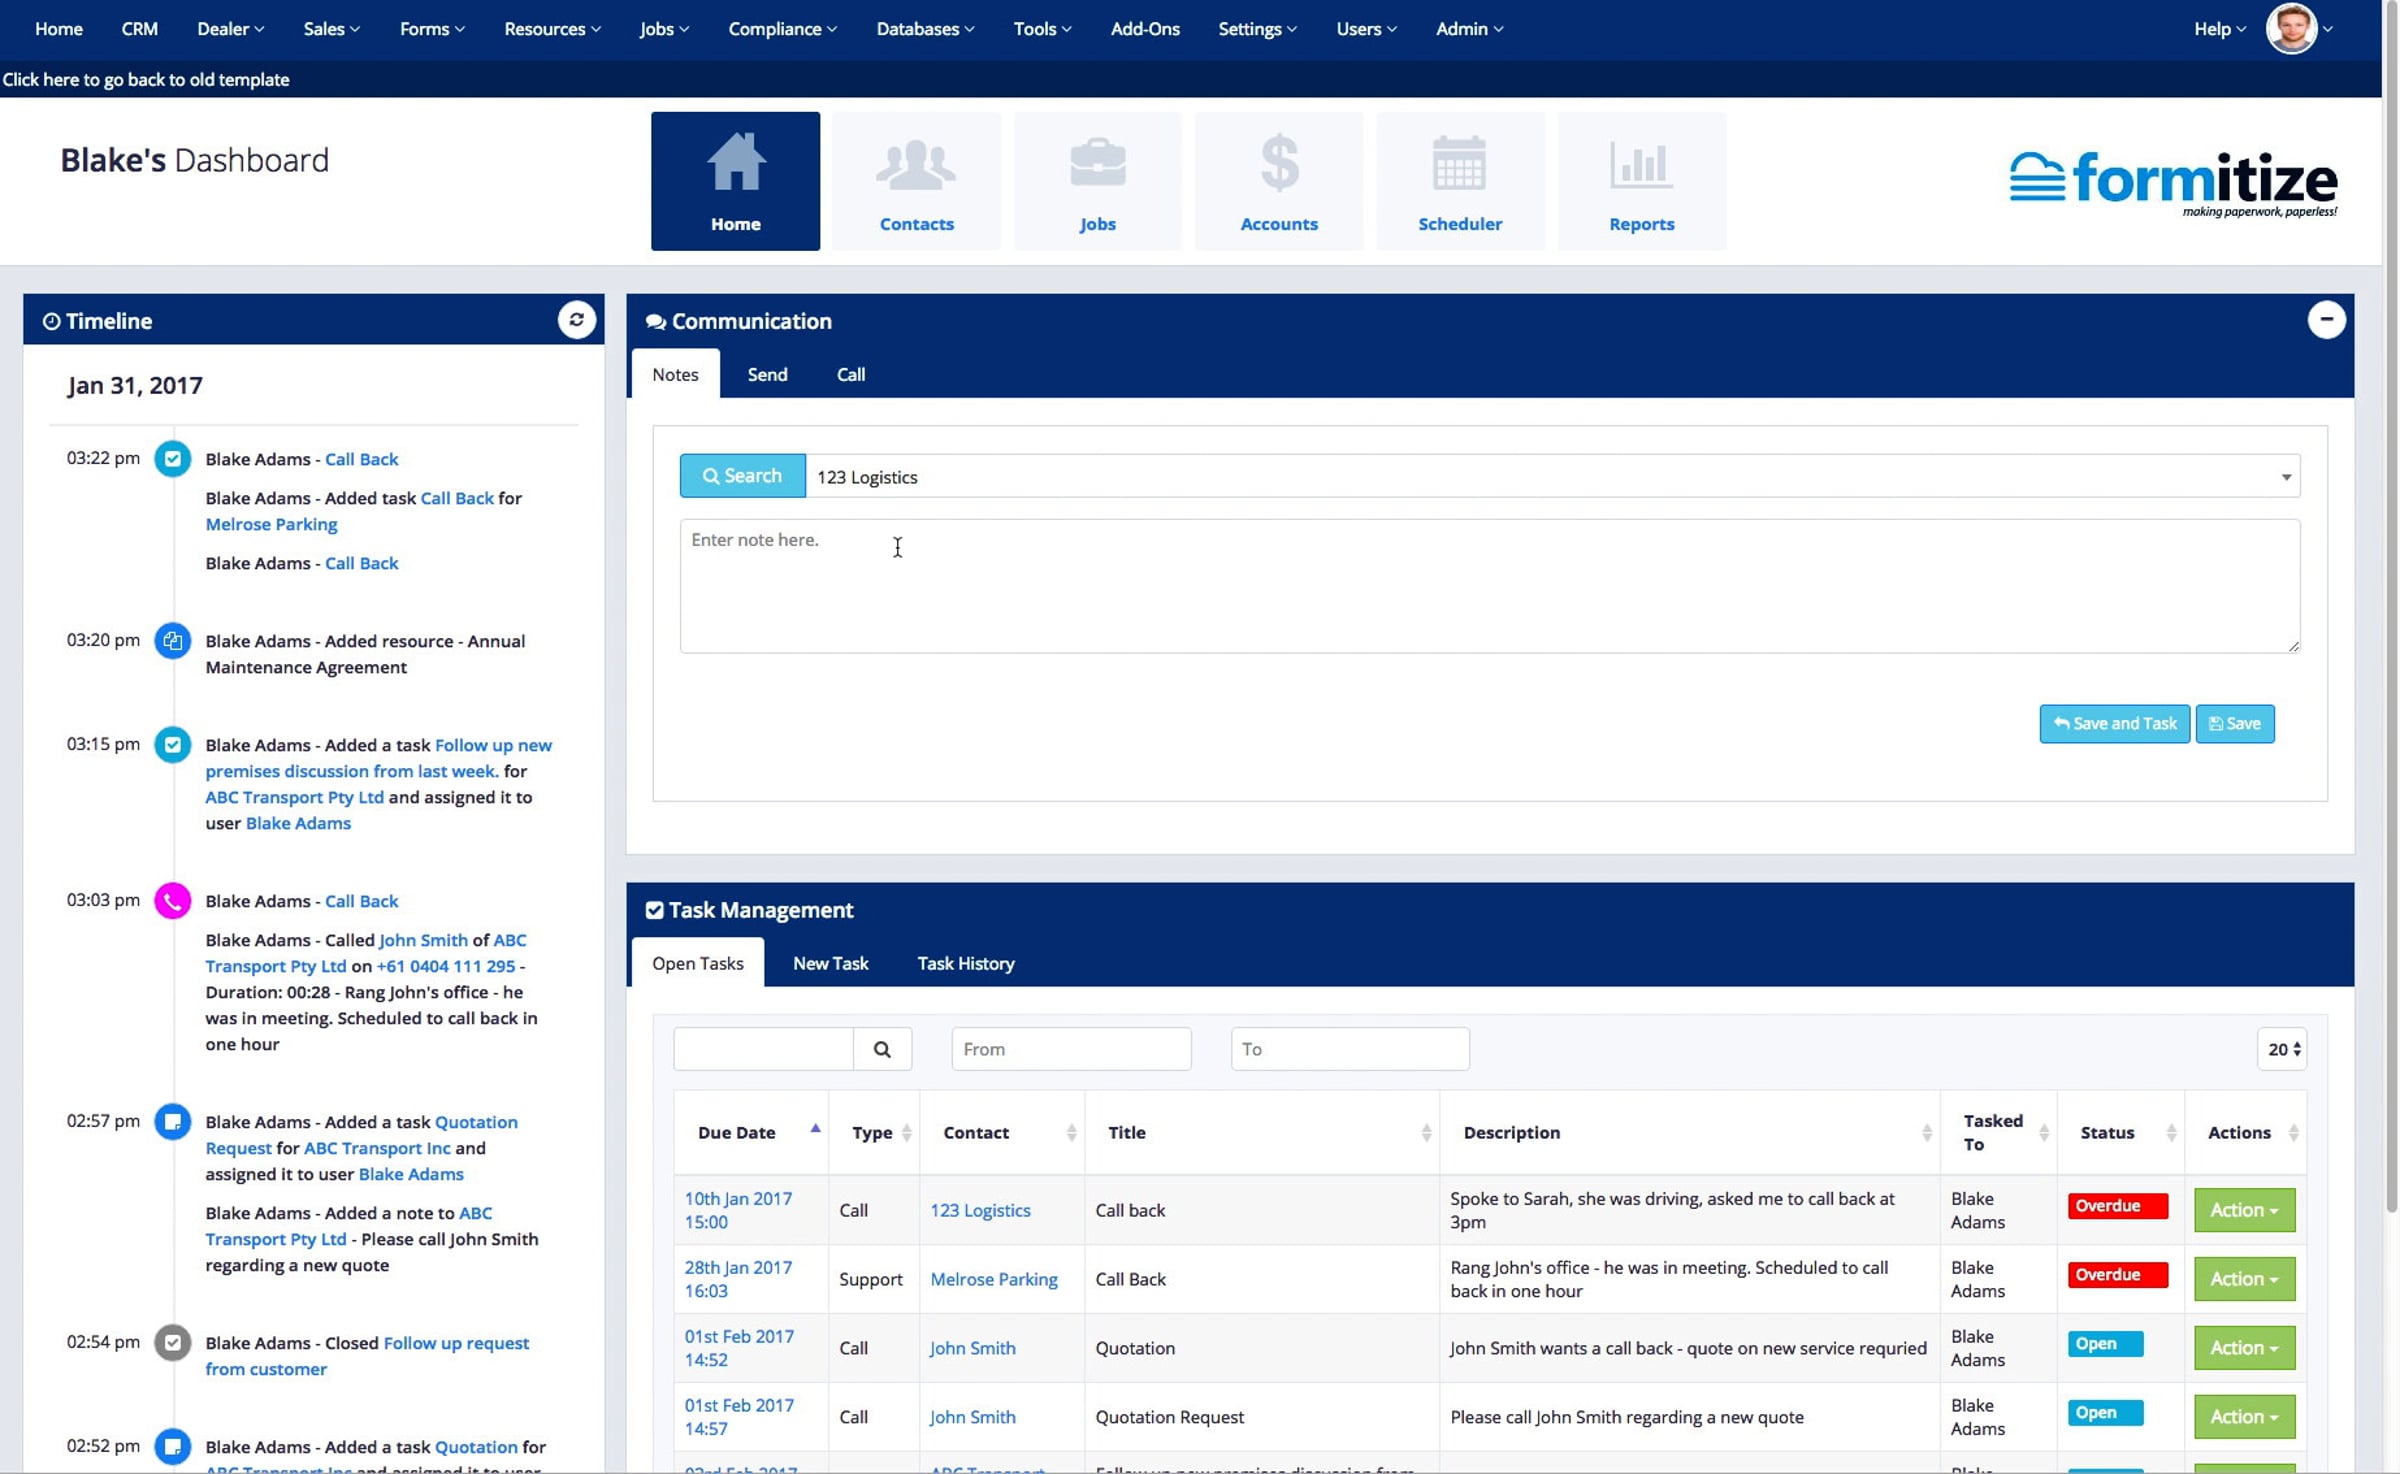Change the rows-per-page selector showing 20
2400x1474 pixels.
2281,1049
